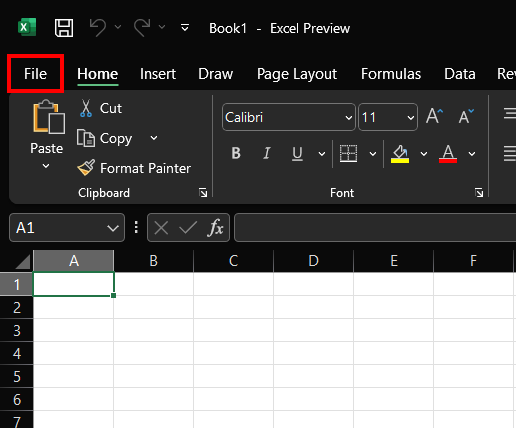Select row 6 header

pos(16,399)
